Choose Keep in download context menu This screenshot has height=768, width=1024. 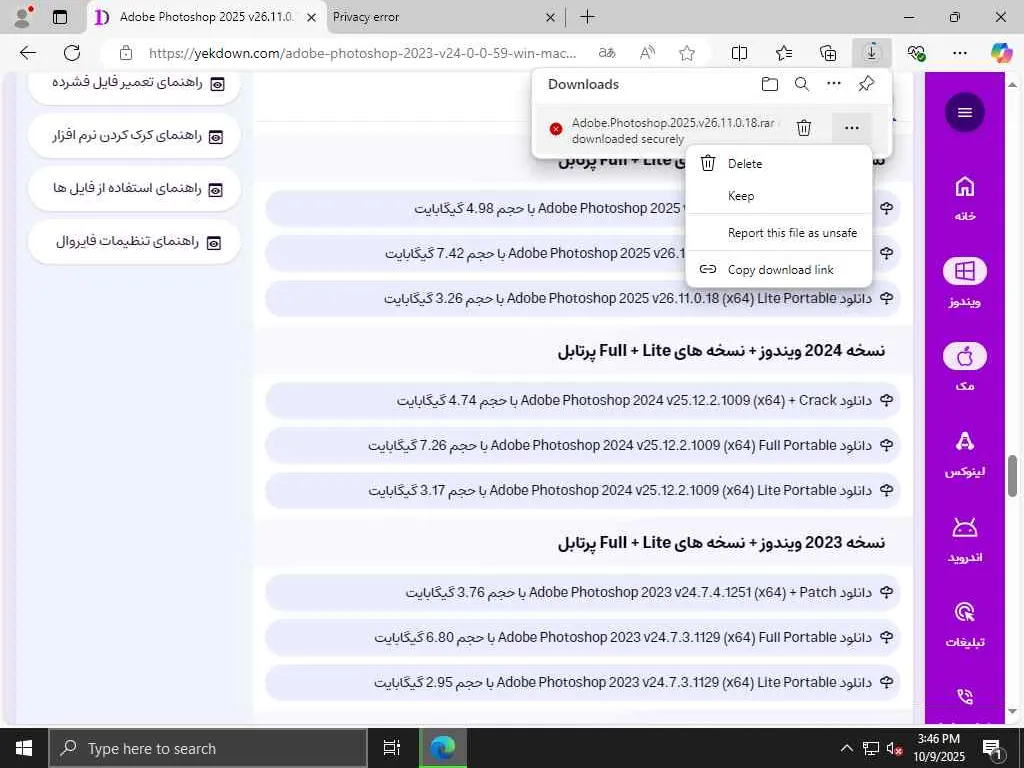click(779, 196)
